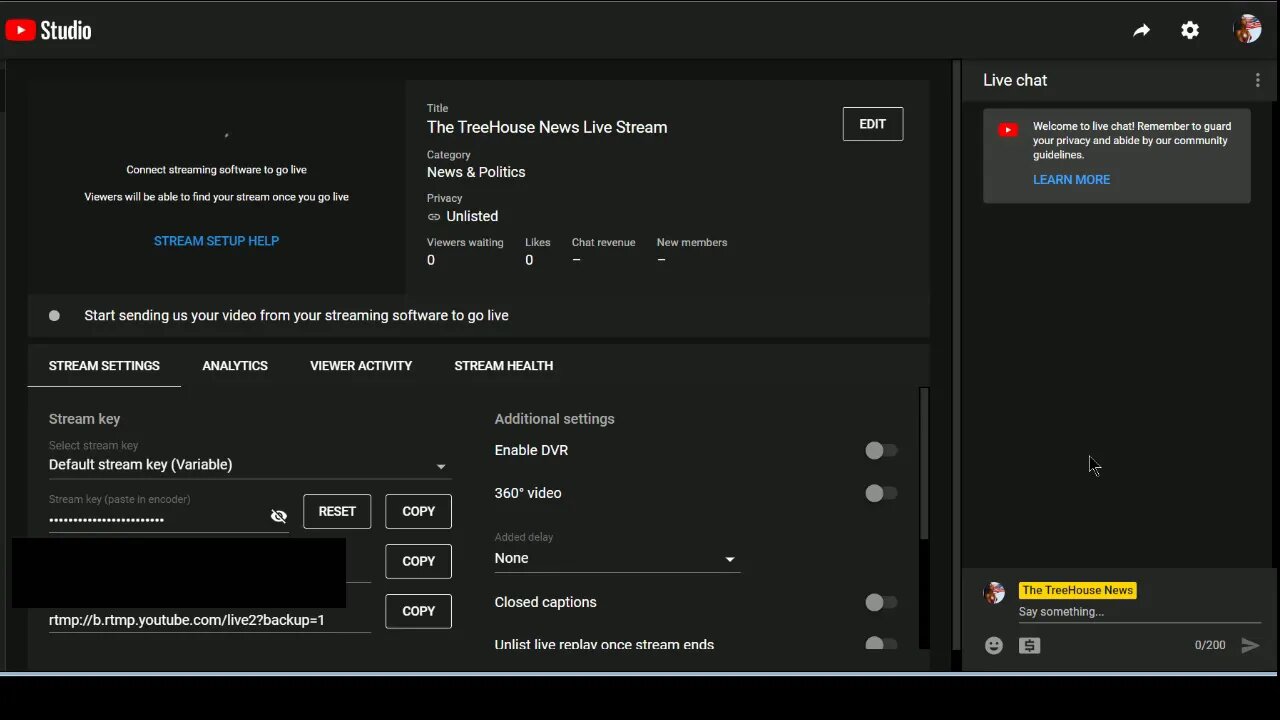Click the New members label
This screenshot has height=720, width=1280.
click(x=692, y=242)
